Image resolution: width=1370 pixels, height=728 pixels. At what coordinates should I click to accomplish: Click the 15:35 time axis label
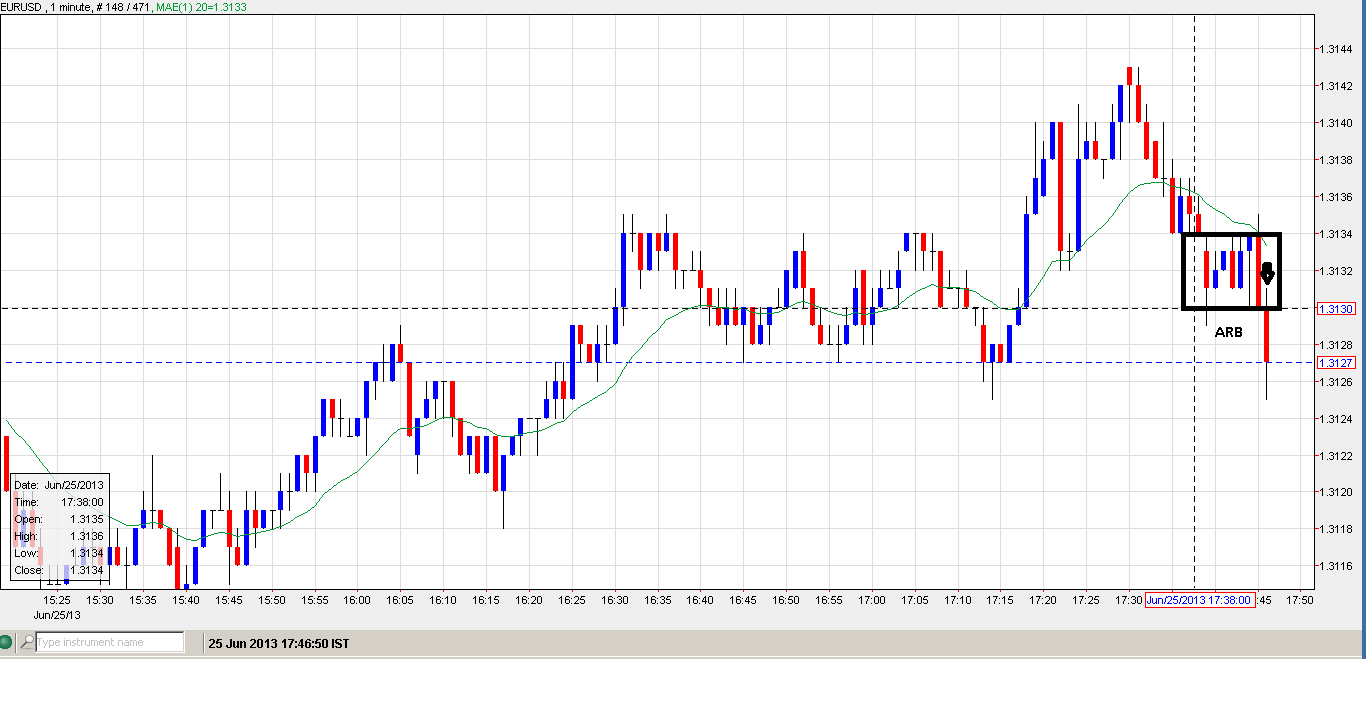coord(143,600)
